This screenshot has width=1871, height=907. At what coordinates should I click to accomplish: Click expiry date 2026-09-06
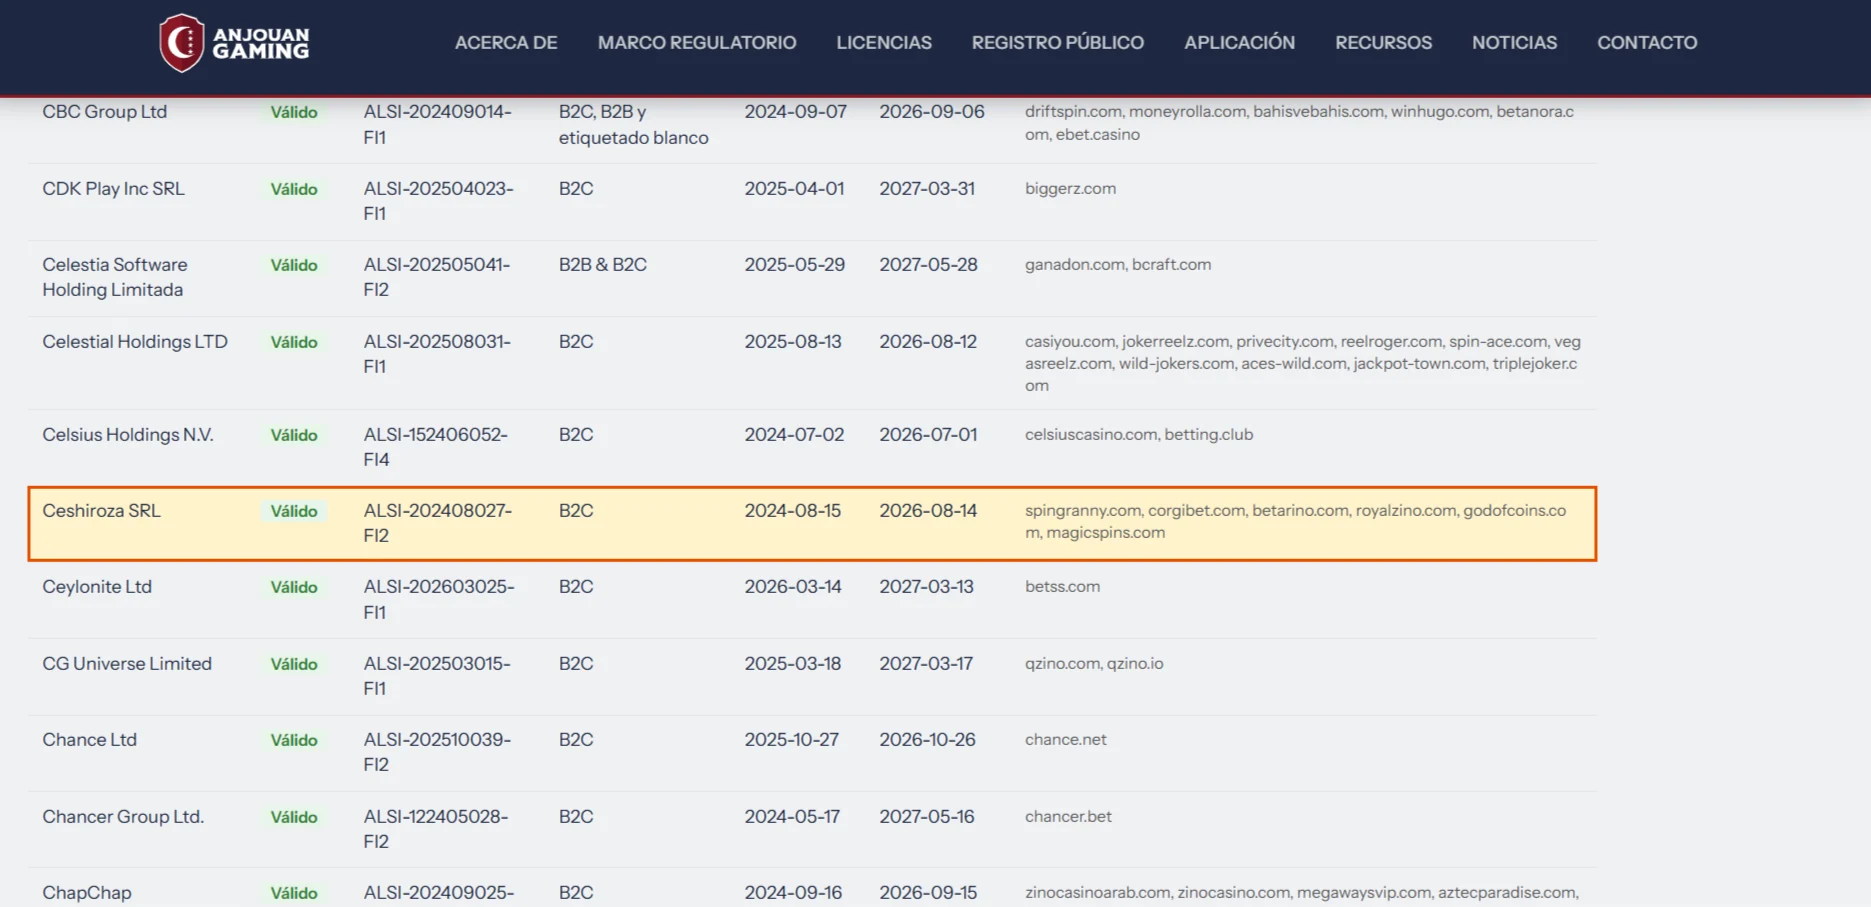[932, 112]
